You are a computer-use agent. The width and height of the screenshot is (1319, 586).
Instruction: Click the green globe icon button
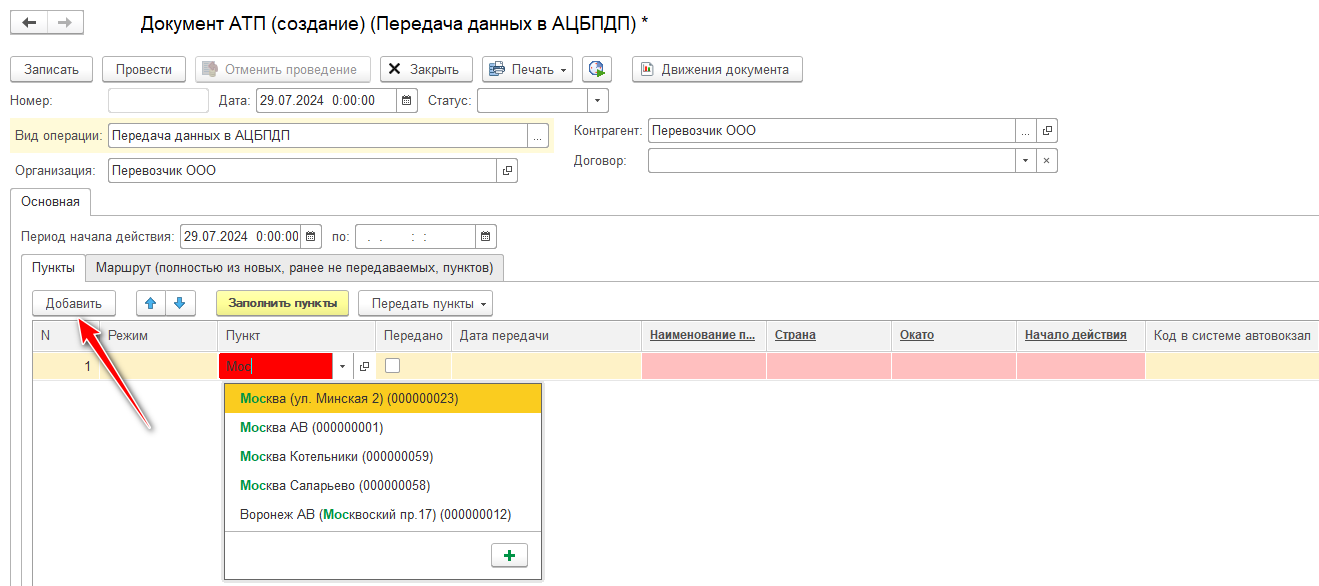click(597, 69)
